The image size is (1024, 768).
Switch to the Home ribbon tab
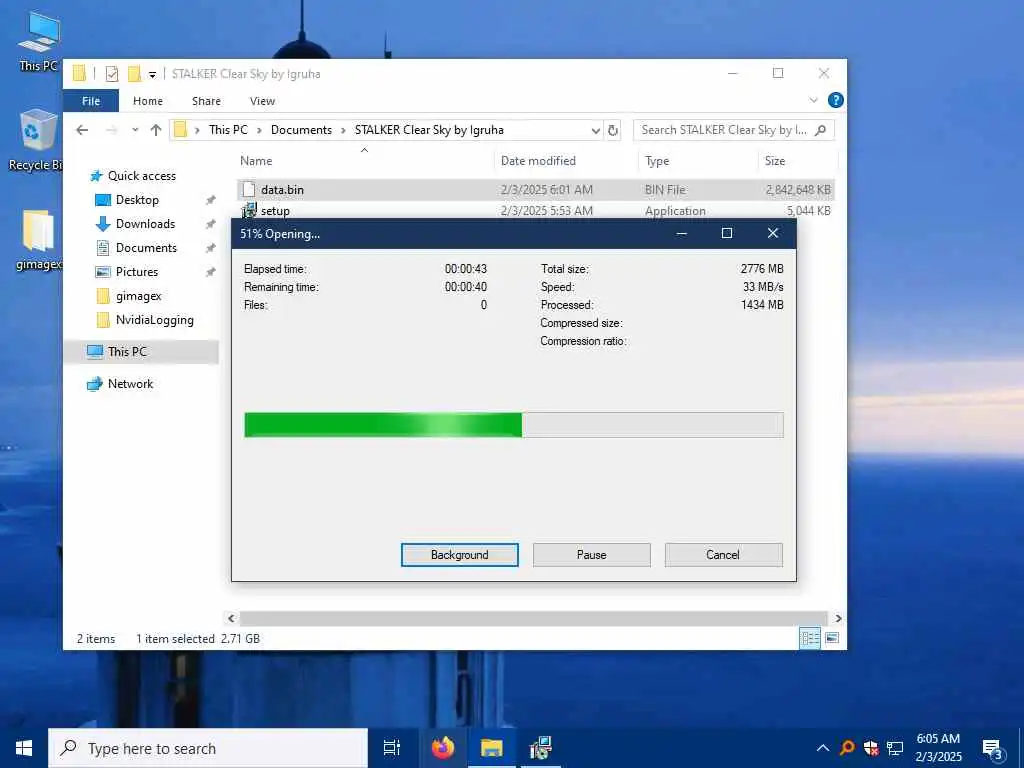pos(148,101)
